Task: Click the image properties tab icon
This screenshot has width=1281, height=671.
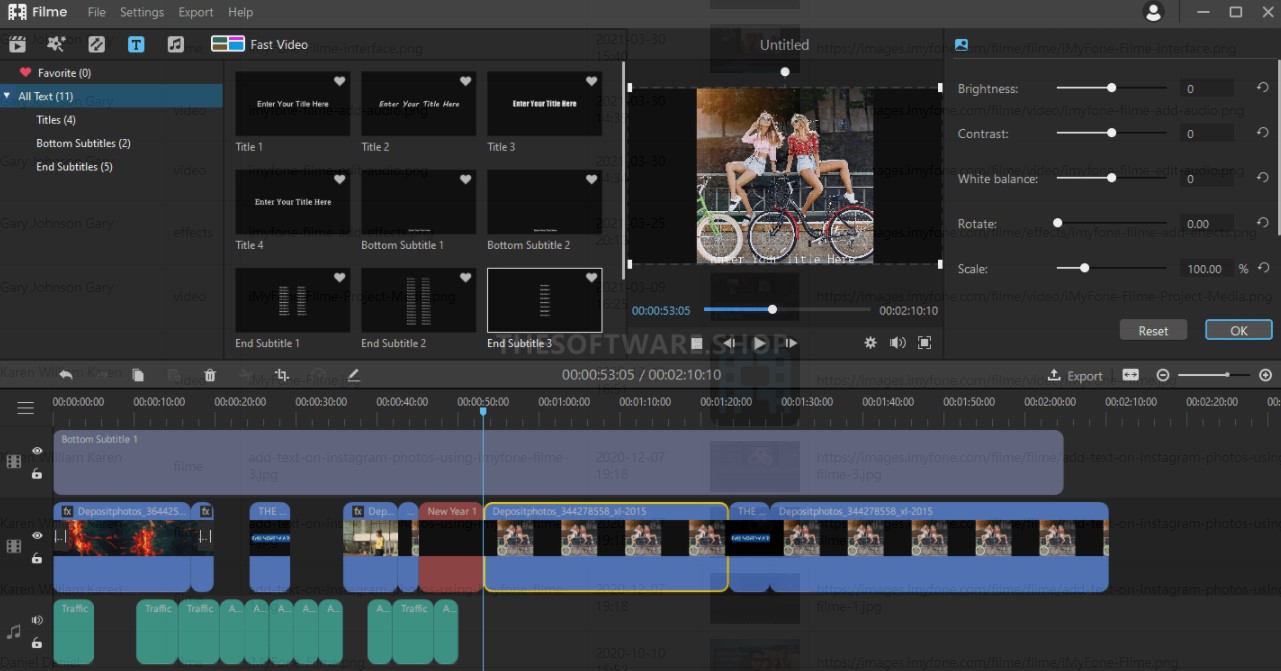Action: [962, 45]
